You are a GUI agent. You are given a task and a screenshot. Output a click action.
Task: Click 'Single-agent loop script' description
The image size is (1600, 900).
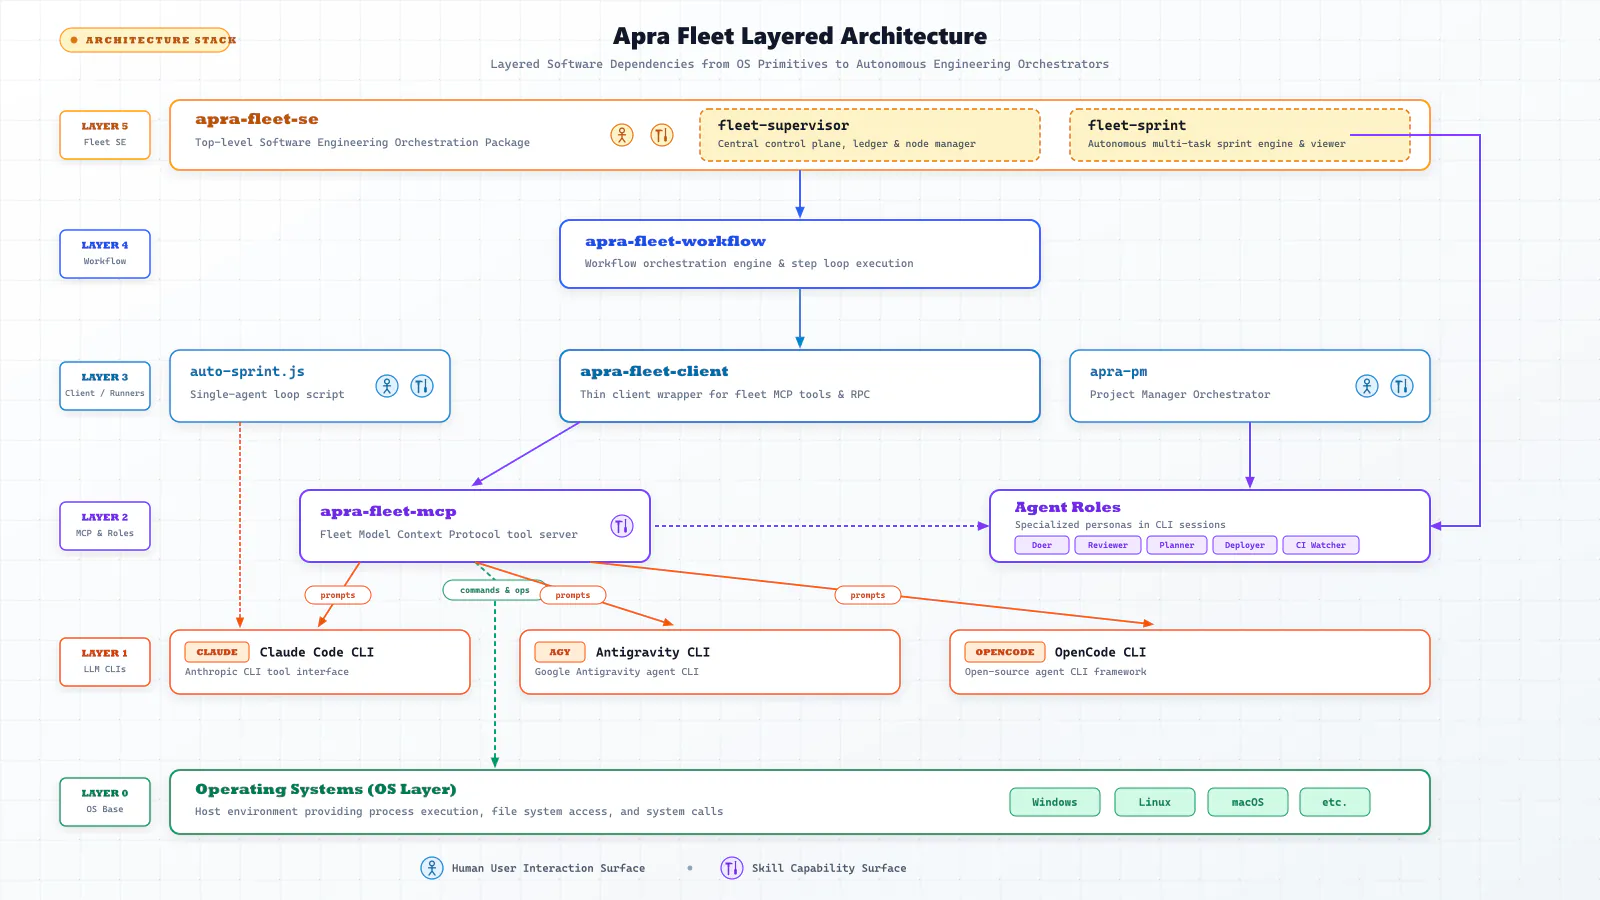(x=267, y=395)
